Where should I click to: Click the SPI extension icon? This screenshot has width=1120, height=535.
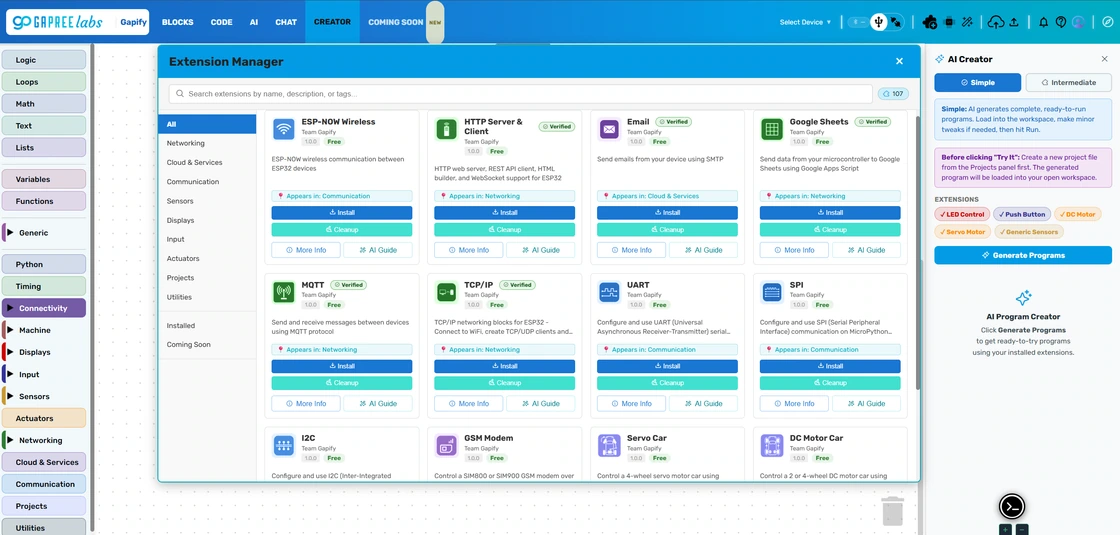tap(772, 292)
